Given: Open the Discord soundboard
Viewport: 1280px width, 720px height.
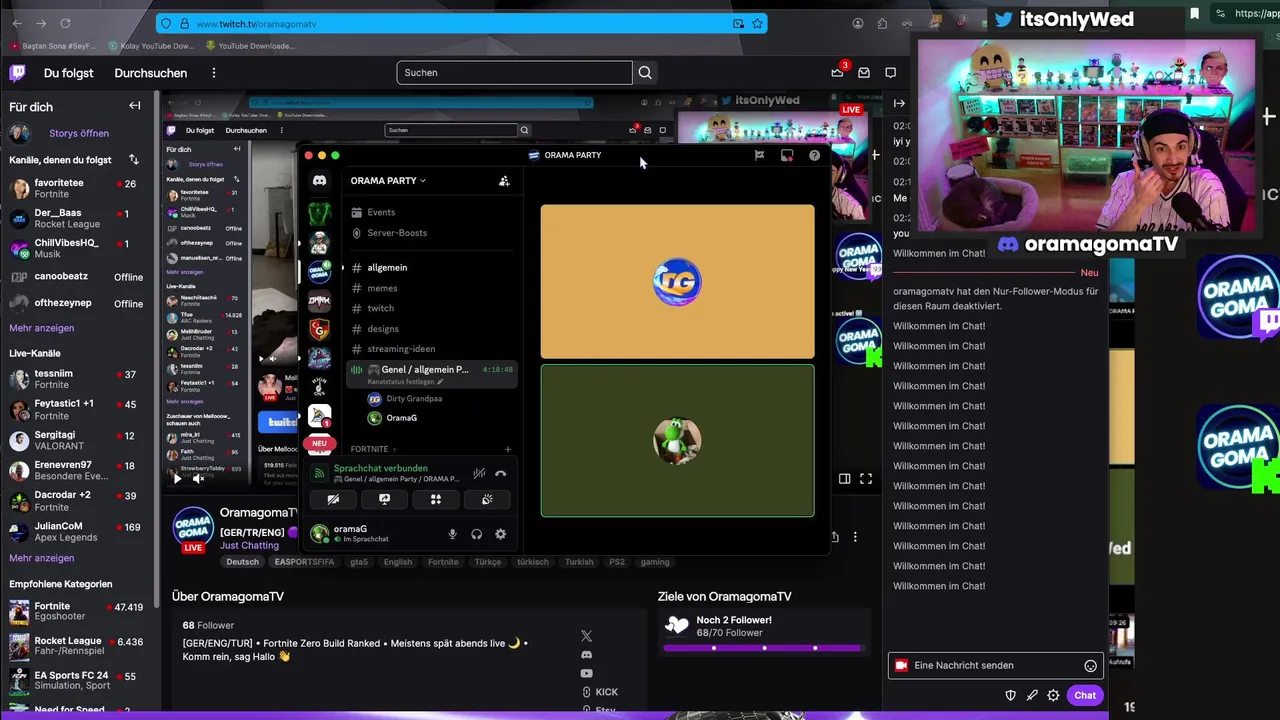Looking at the screenshot, I should [x=487, y=499].
